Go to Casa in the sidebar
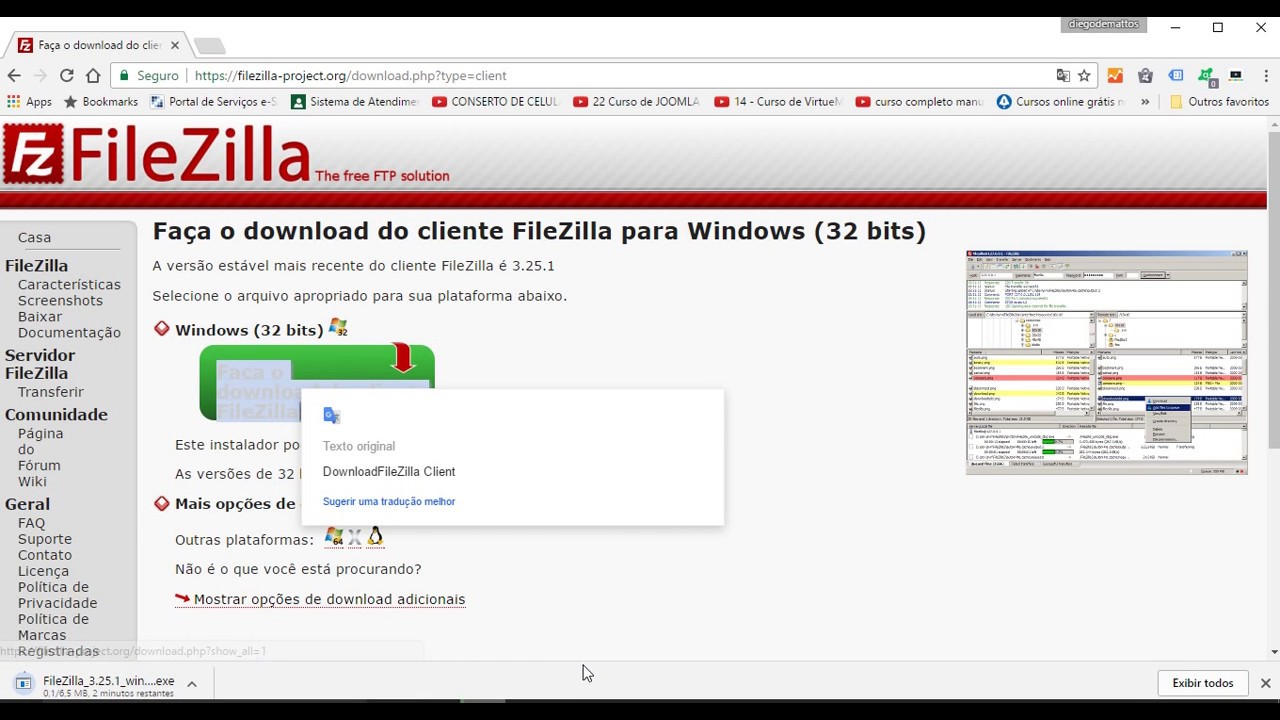 [x=34, y=237]
